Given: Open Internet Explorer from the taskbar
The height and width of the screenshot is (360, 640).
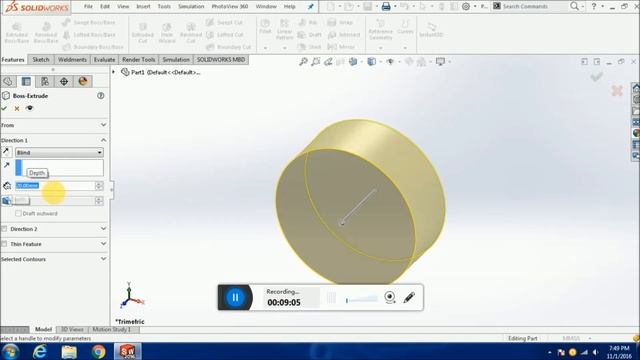Looking at the screenshot, I should click(x=40, y=351).
